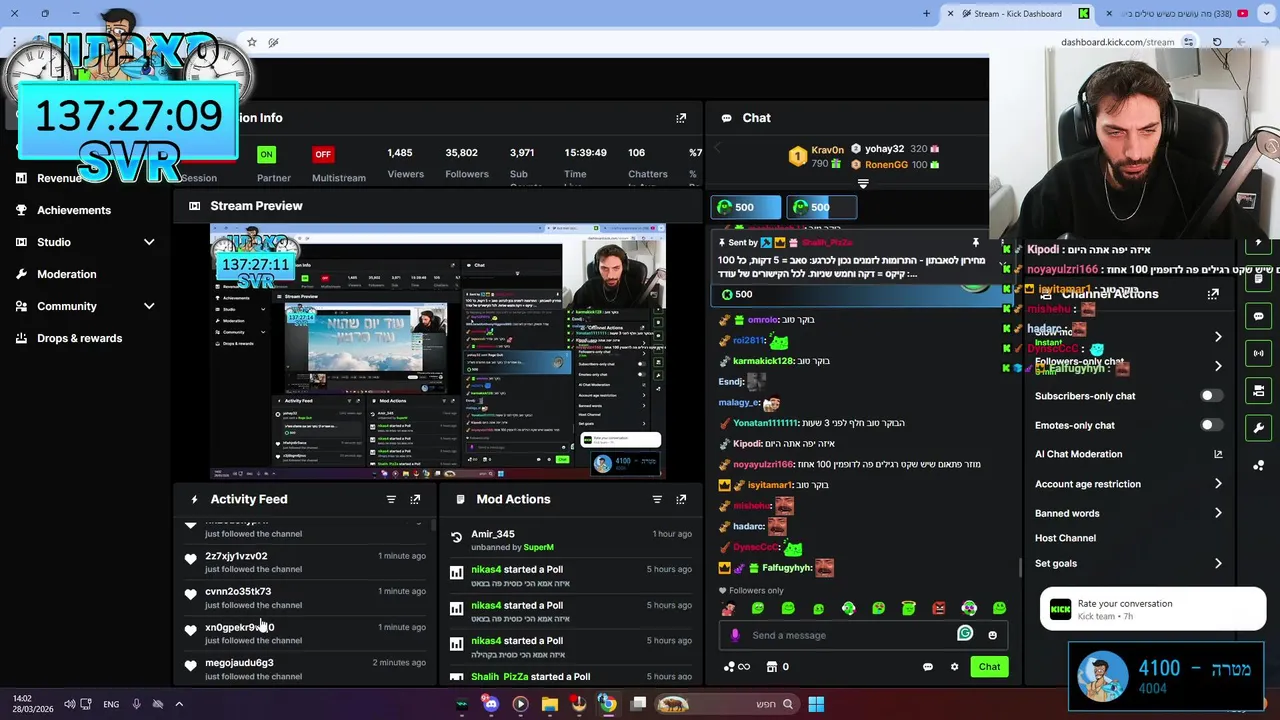Open Account age restriction options
Image resolution: width=1280 pixels, height=720 pixels.
[x=1128, y=484]
